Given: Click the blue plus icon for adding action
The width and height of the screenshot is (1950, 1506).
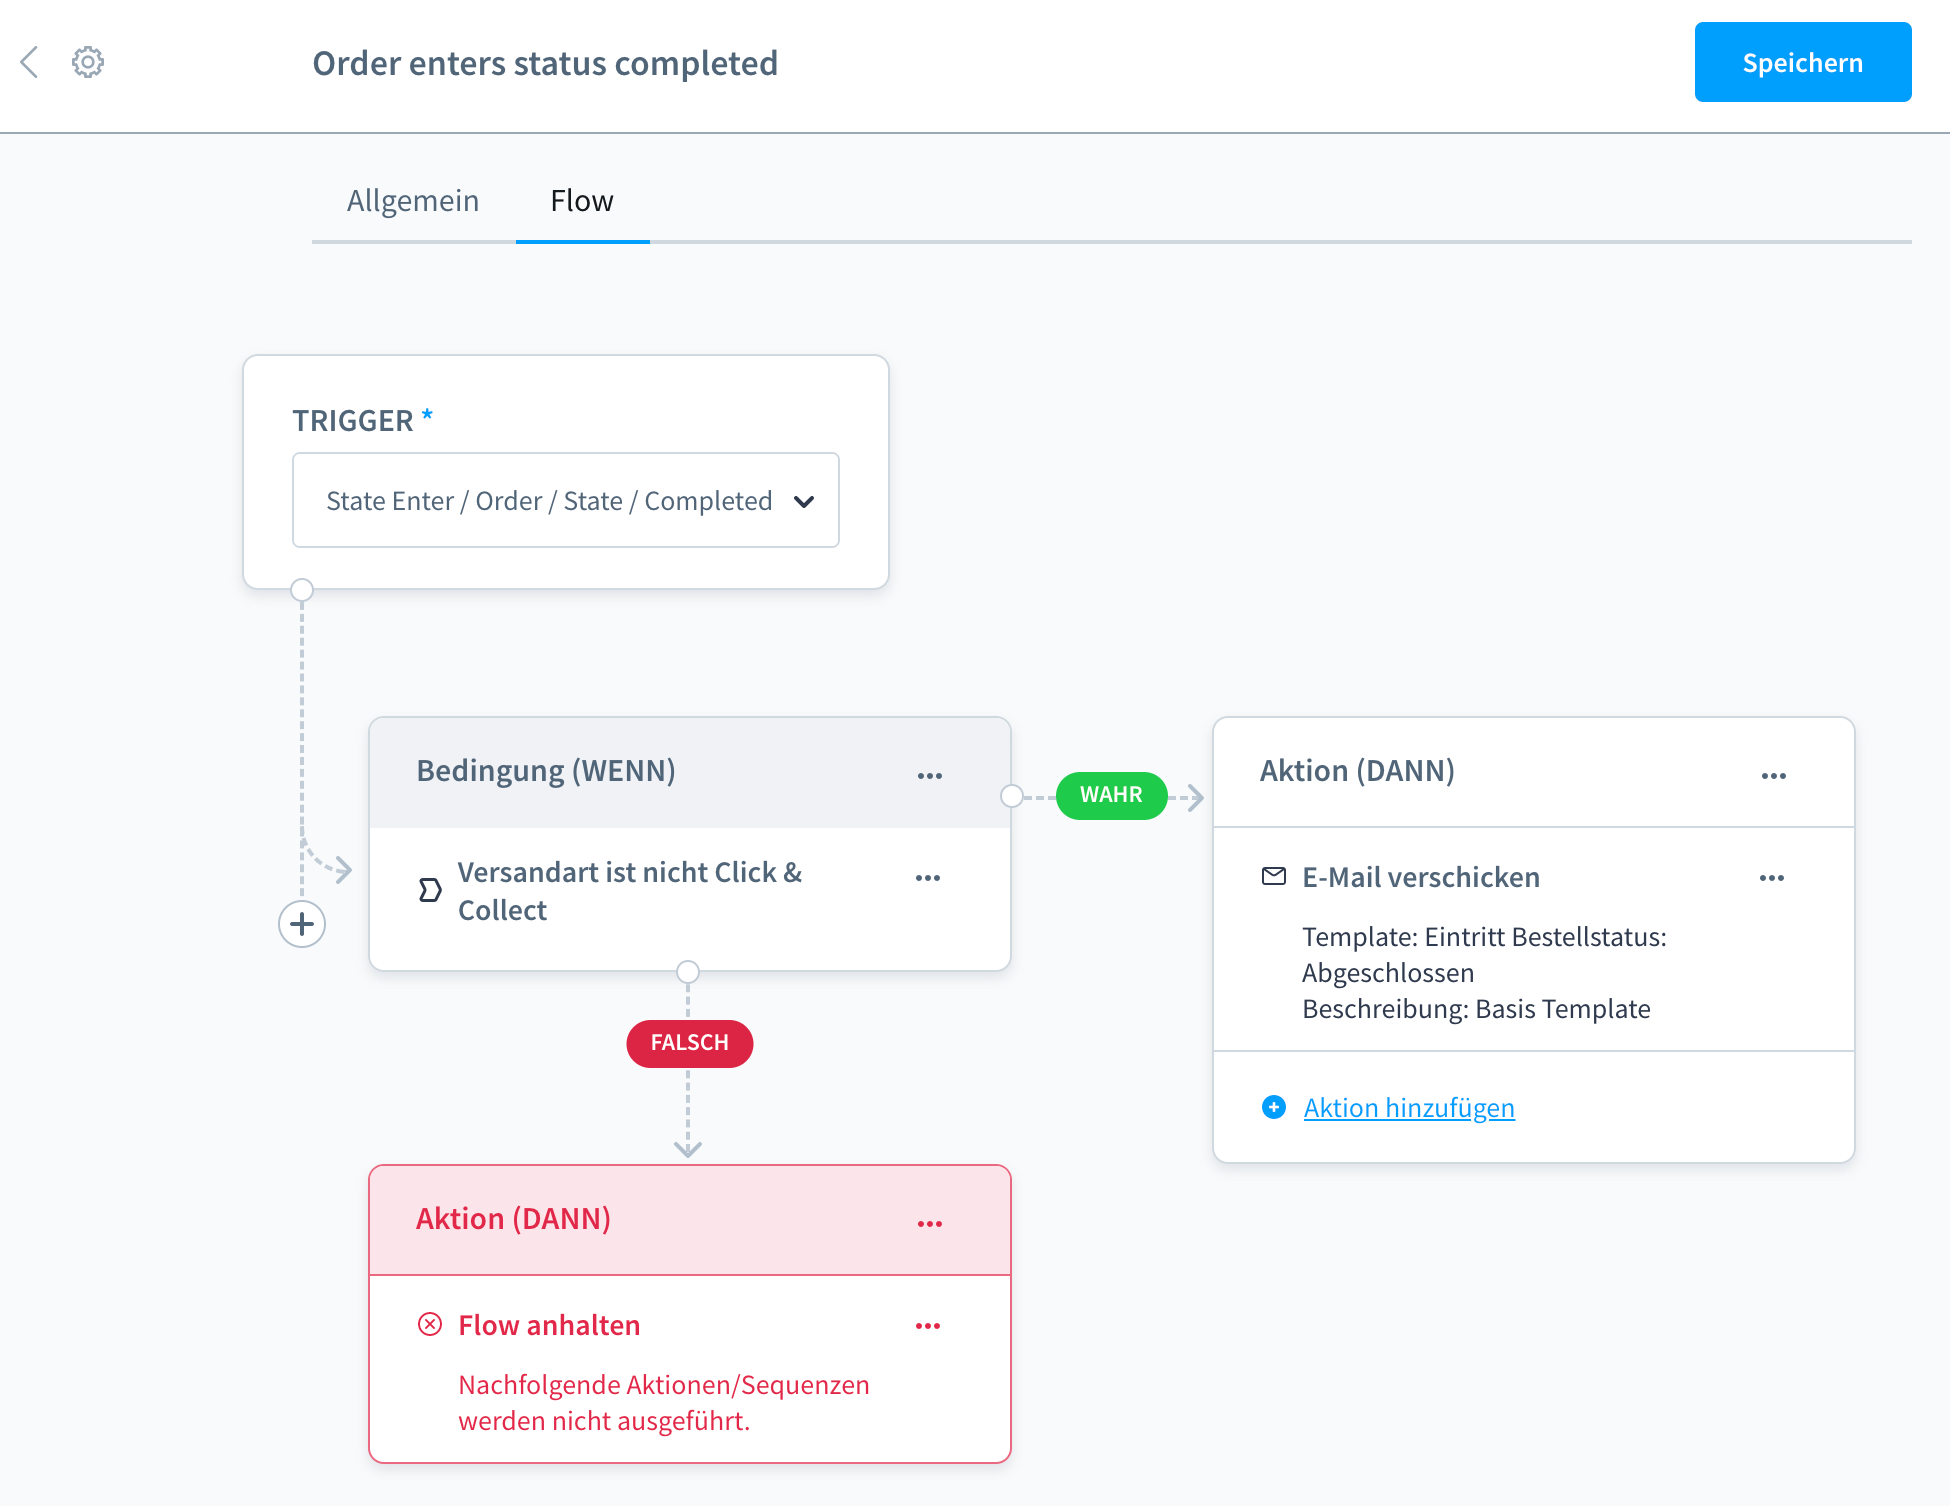Looking at the screenshot, I should click(x=1274, y=1107).
